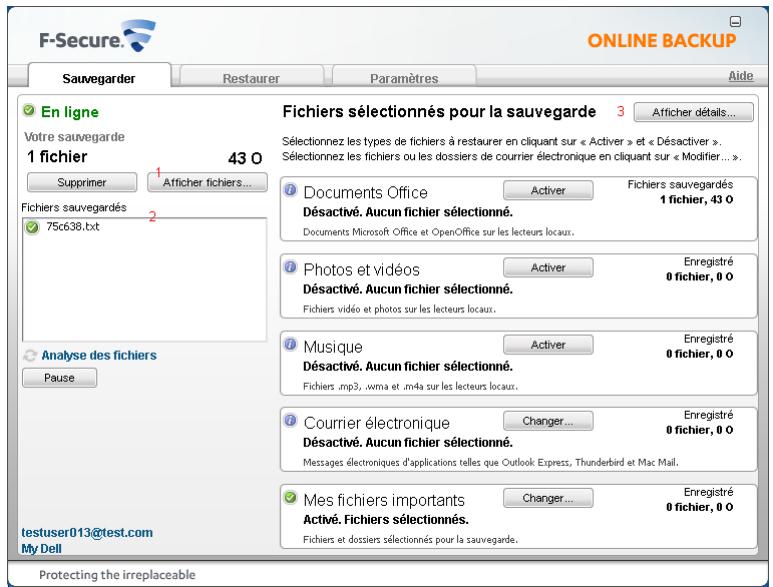Click Changer... for Courrier électronique

click(548, 421)
